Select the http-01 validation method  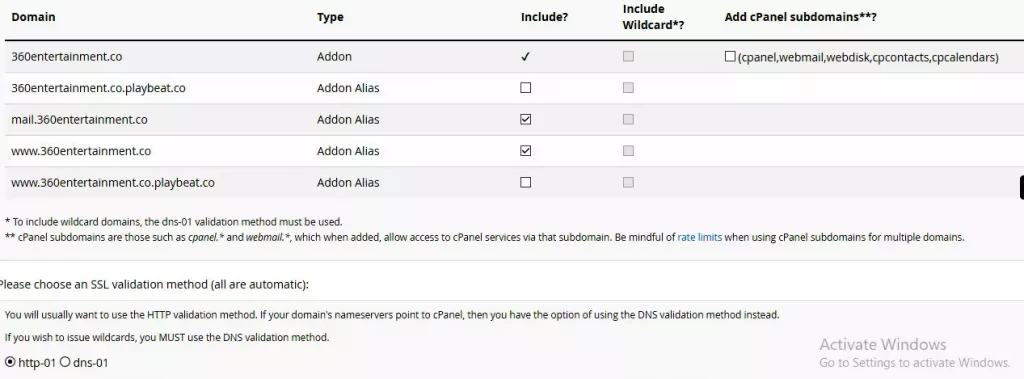[10, 362]
